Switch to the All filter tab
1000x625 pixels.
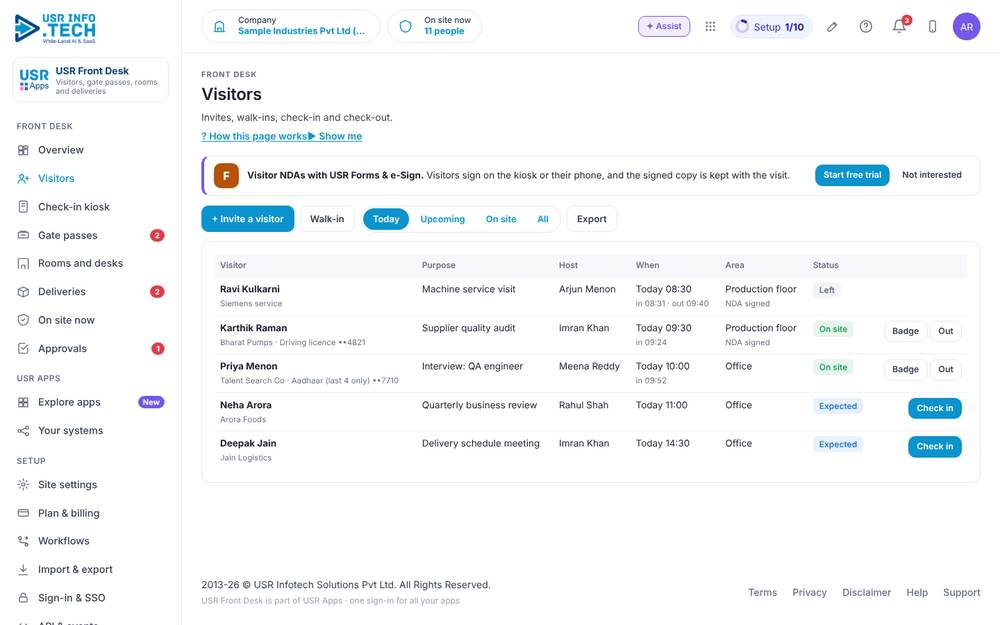(543, 219)
